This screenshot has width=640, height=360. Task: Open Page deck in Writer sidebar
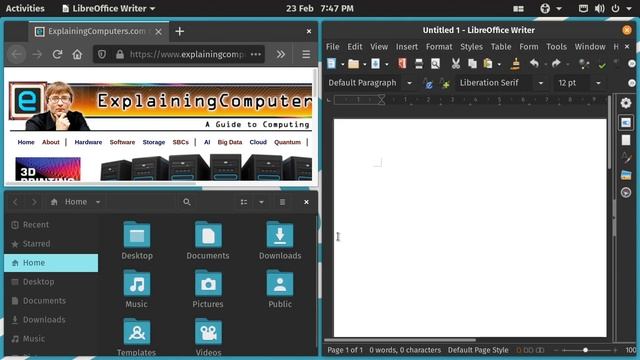click(x=626, y=140)
